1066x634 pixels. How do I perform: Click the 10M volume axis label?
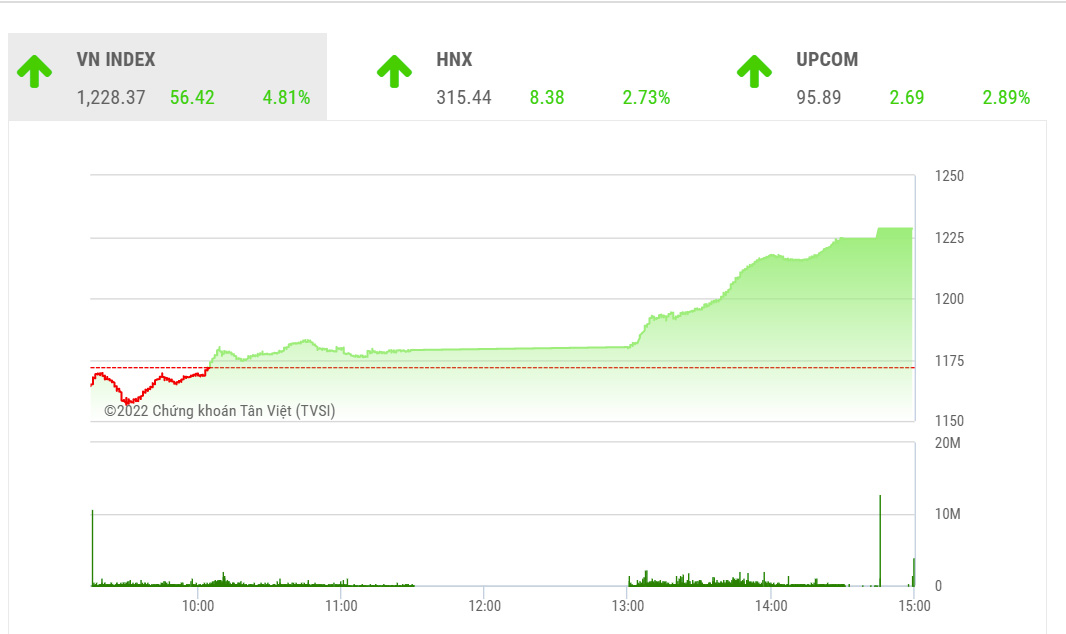[x=948, y=514]
